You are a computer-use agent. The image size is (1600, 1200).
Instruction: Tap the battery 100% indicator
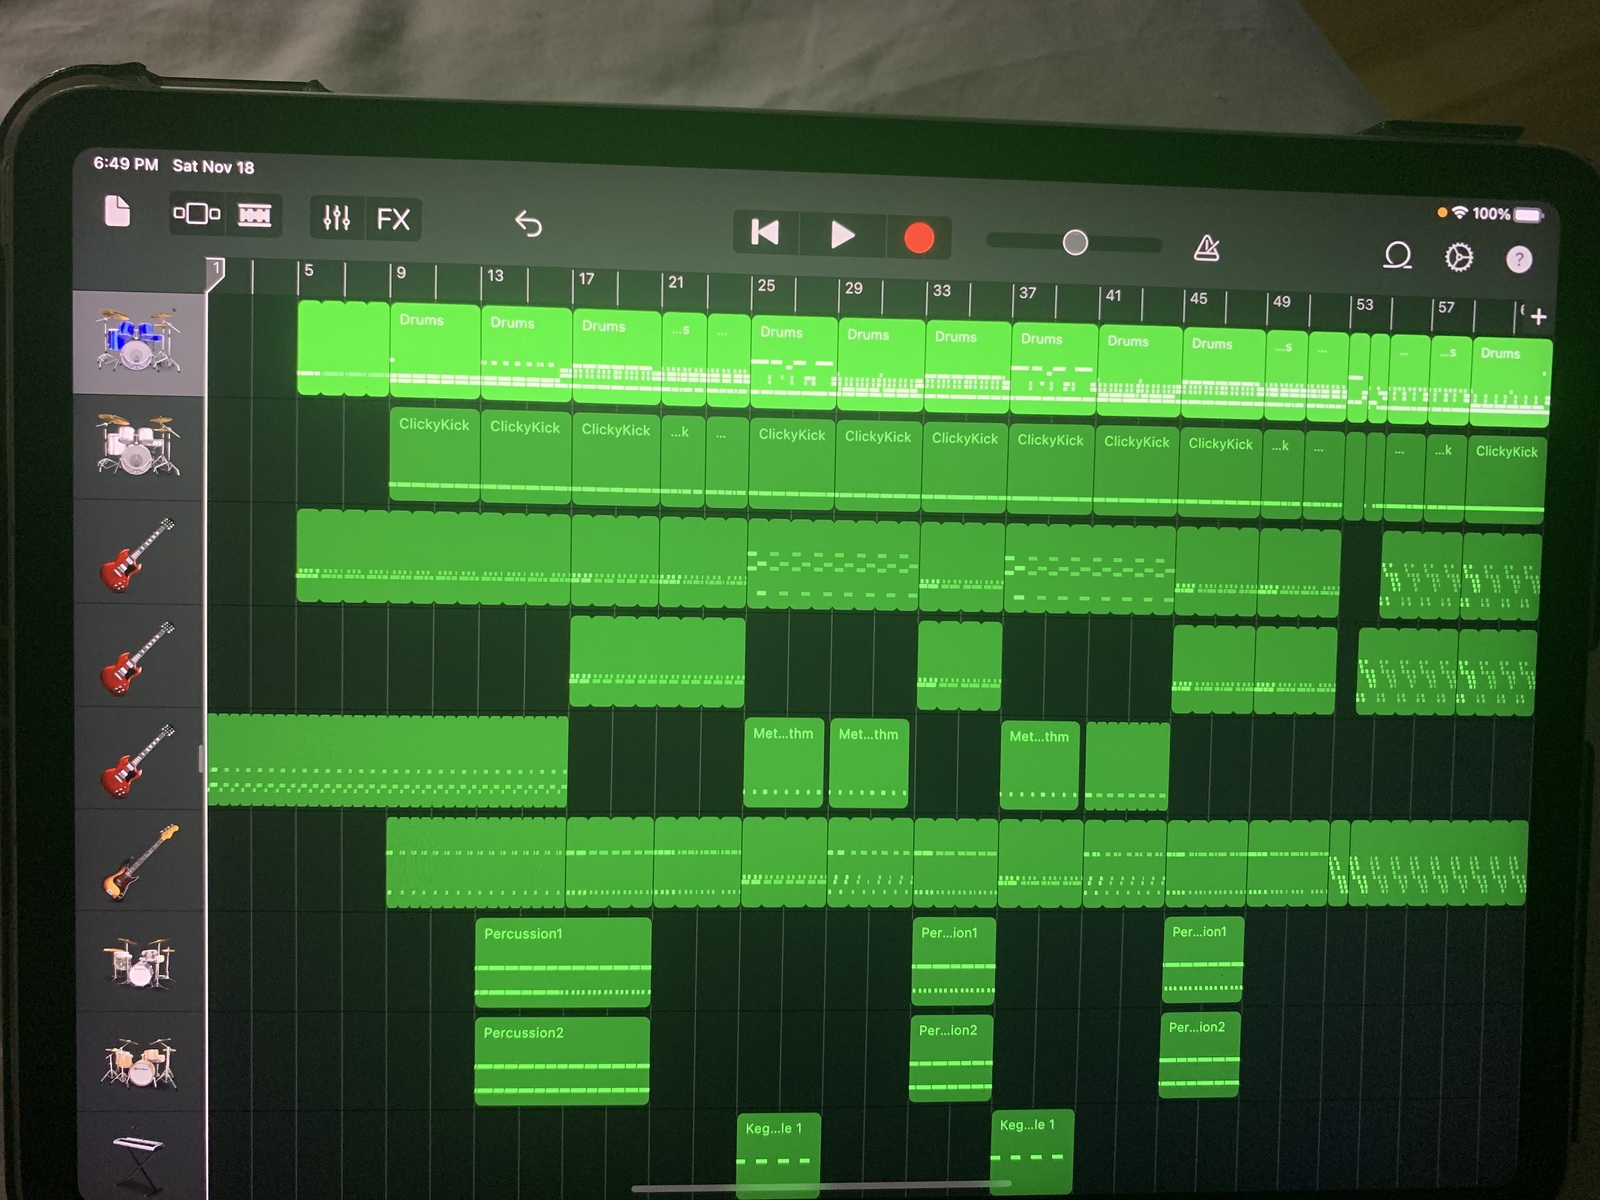coord(1508,214)
